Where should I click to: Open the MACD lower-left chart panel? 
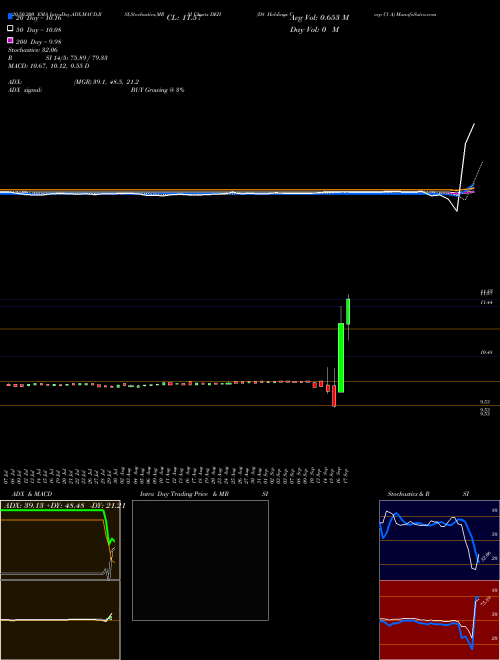pos(60,620)
